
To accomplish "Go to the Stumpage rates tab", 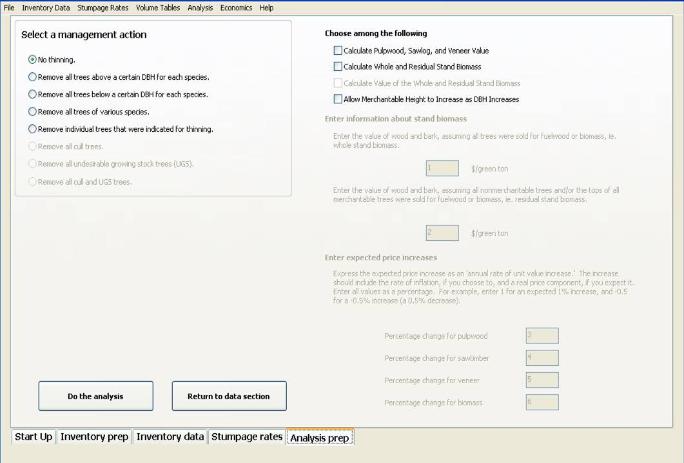I will tap(247, 437).
